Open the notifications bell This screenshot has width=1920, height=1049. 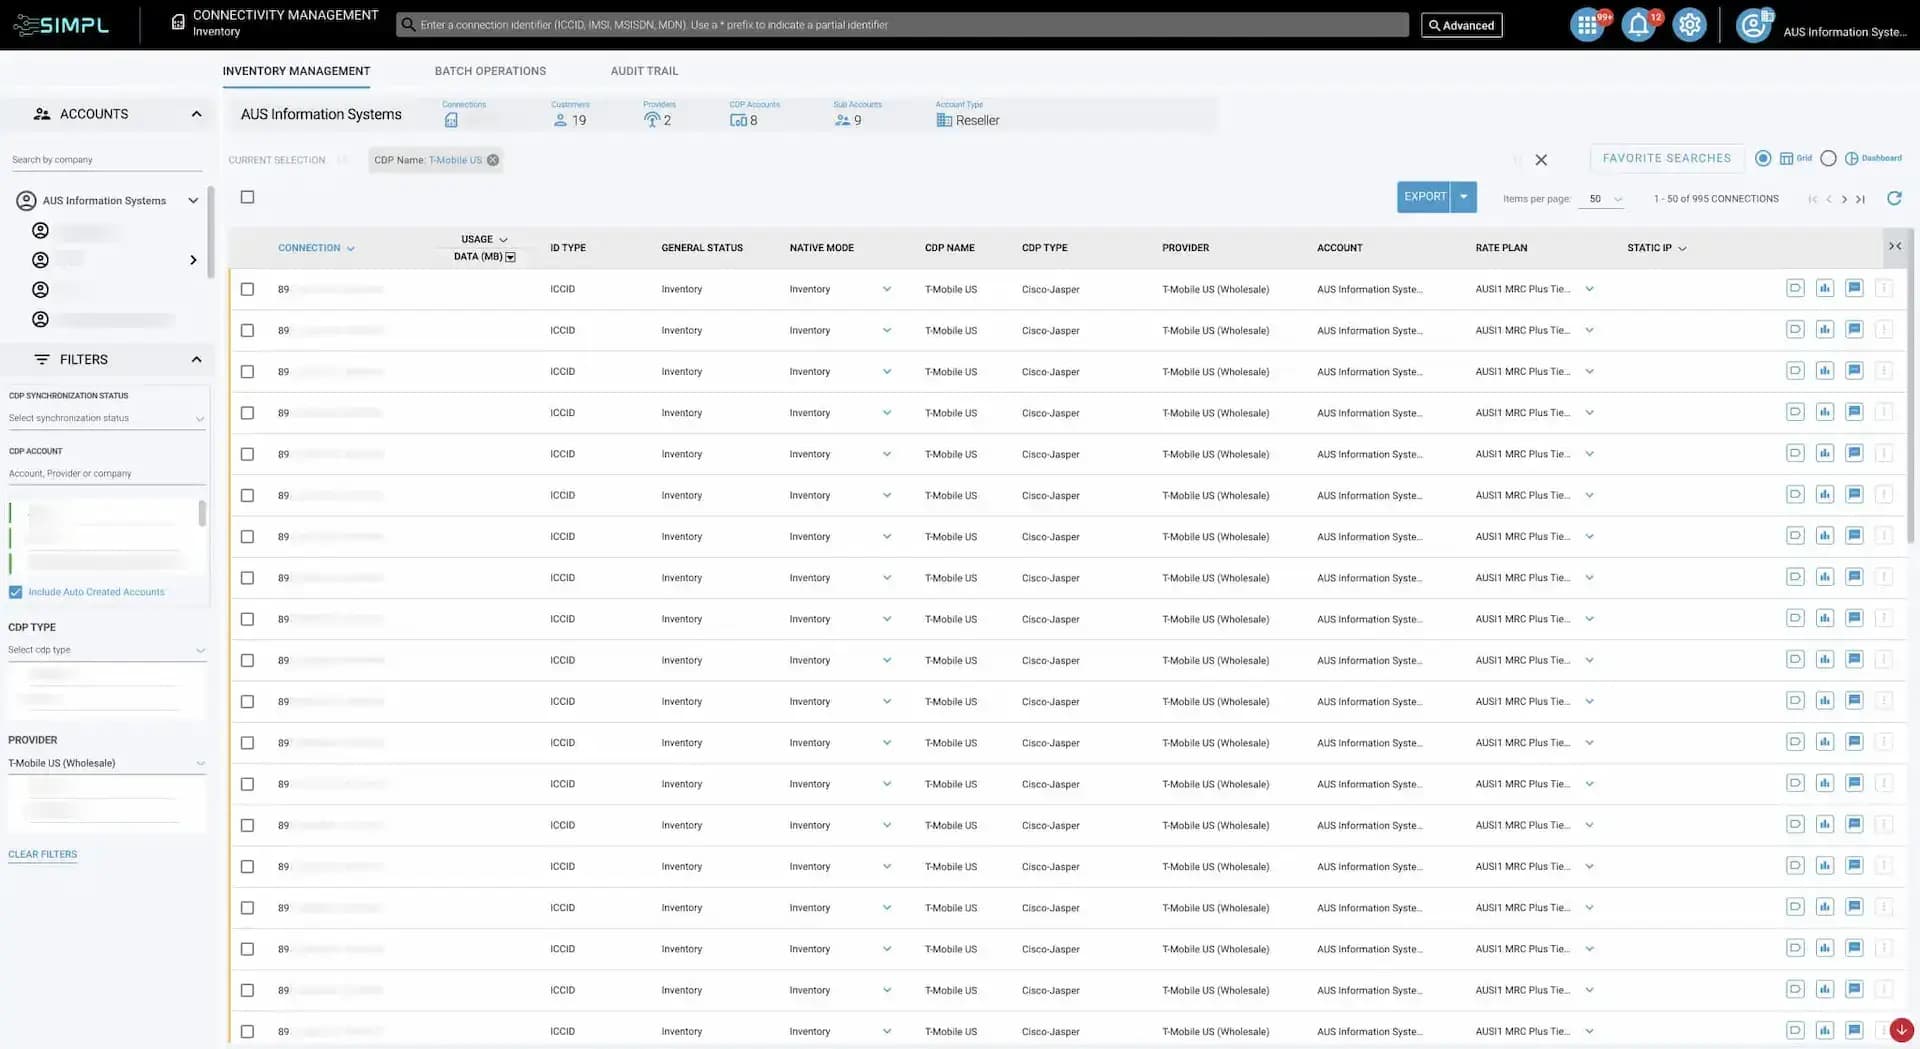click(1638, 25)
